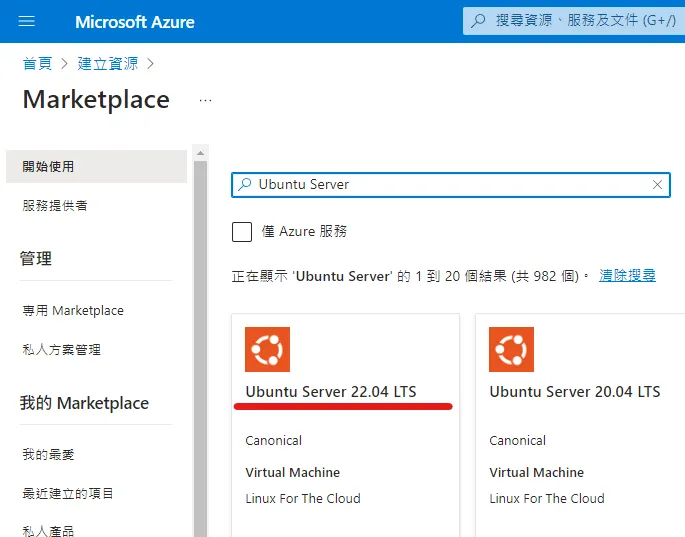This screenshot has height=537, width=685.
Task: Navigate to 建立資源 breadcrumb
Action: coord(106,64)
